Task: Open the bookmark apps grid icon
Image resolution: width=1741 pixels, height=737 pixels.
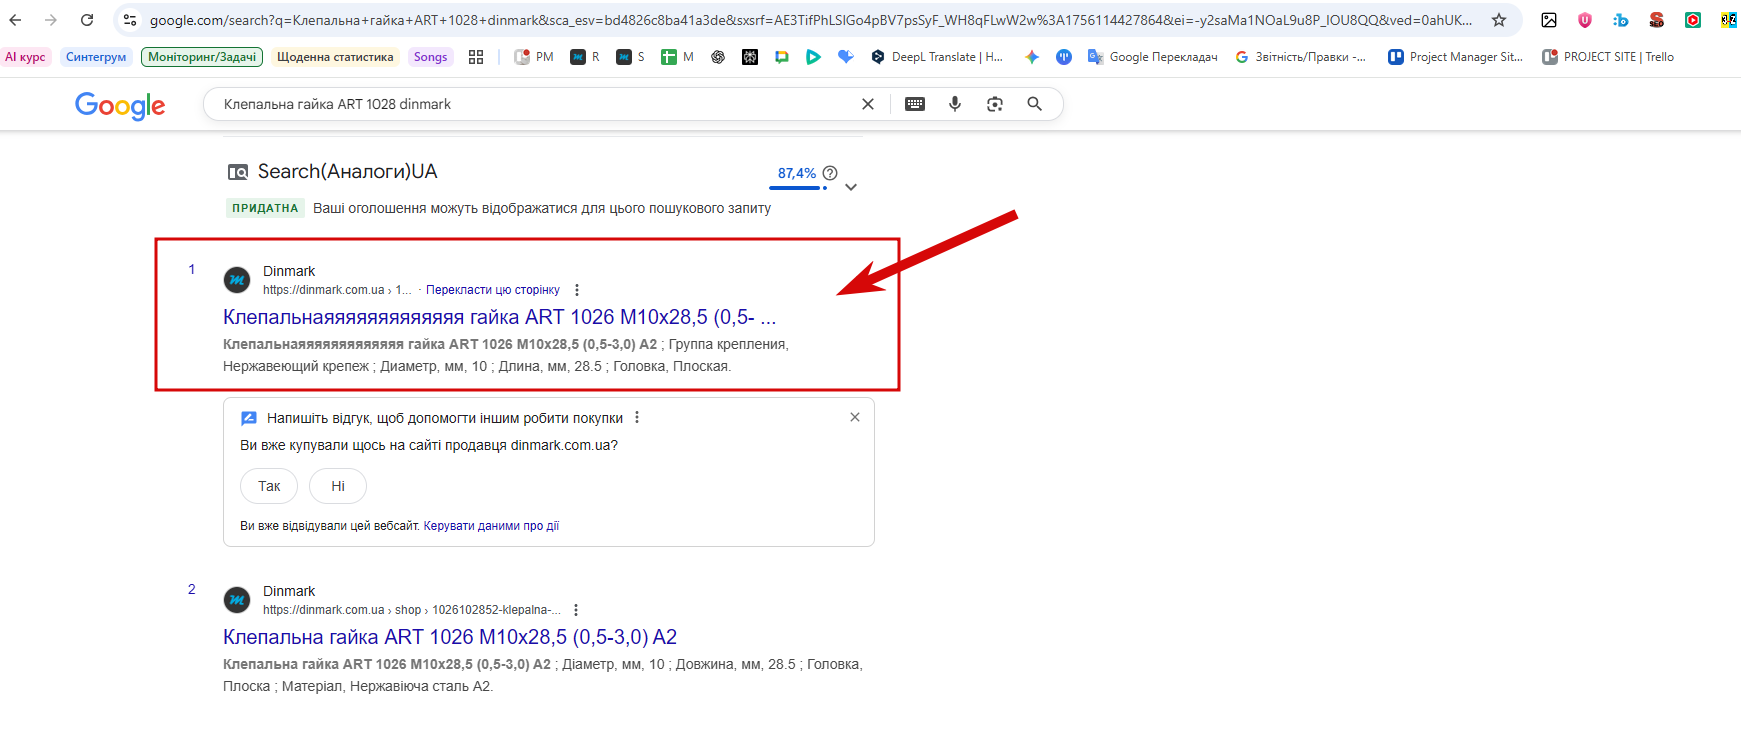Action: [476, 57]
